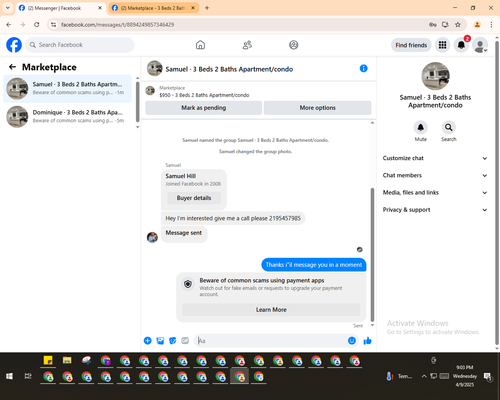Open the Facebook menu grid icon
The height and width of the screenshot is (400, 500).
[442, 45]
